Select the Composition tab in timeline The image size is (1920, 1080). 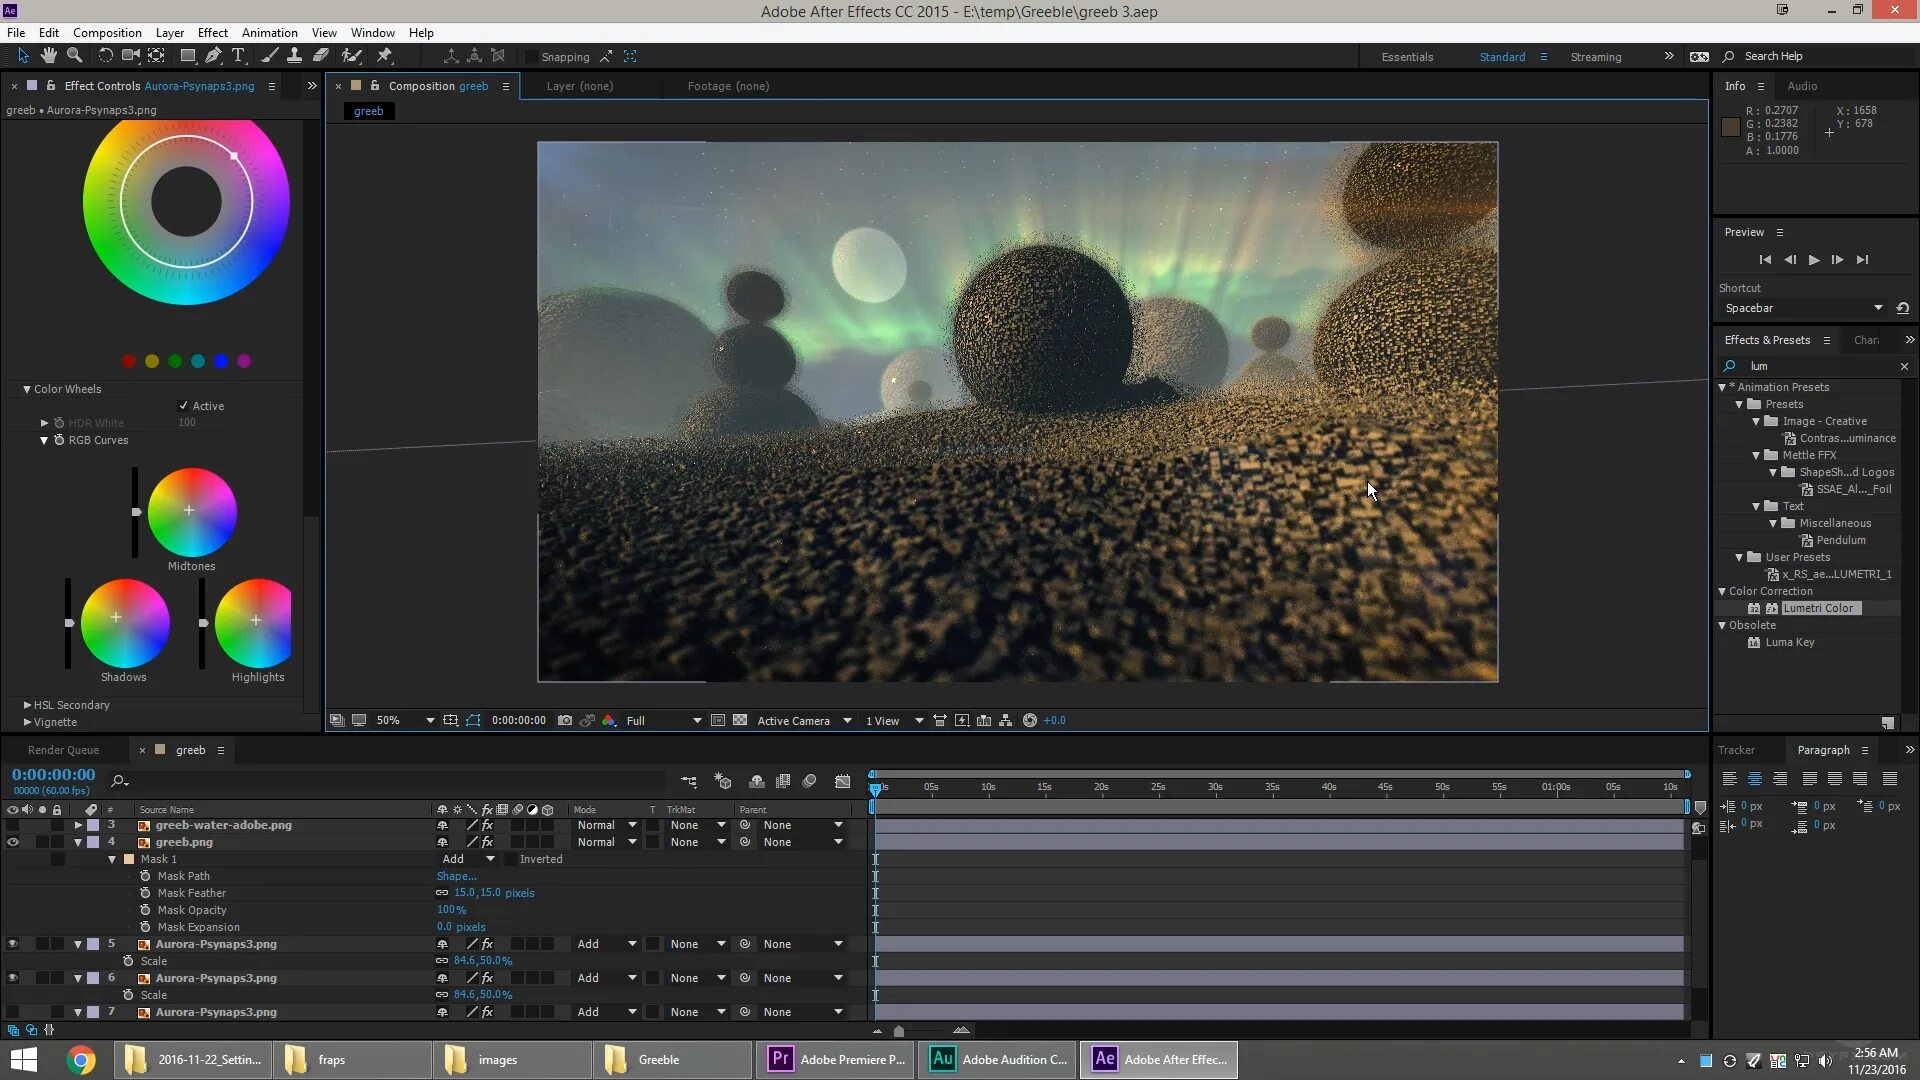pyautogui.click(x=190, y=749)
